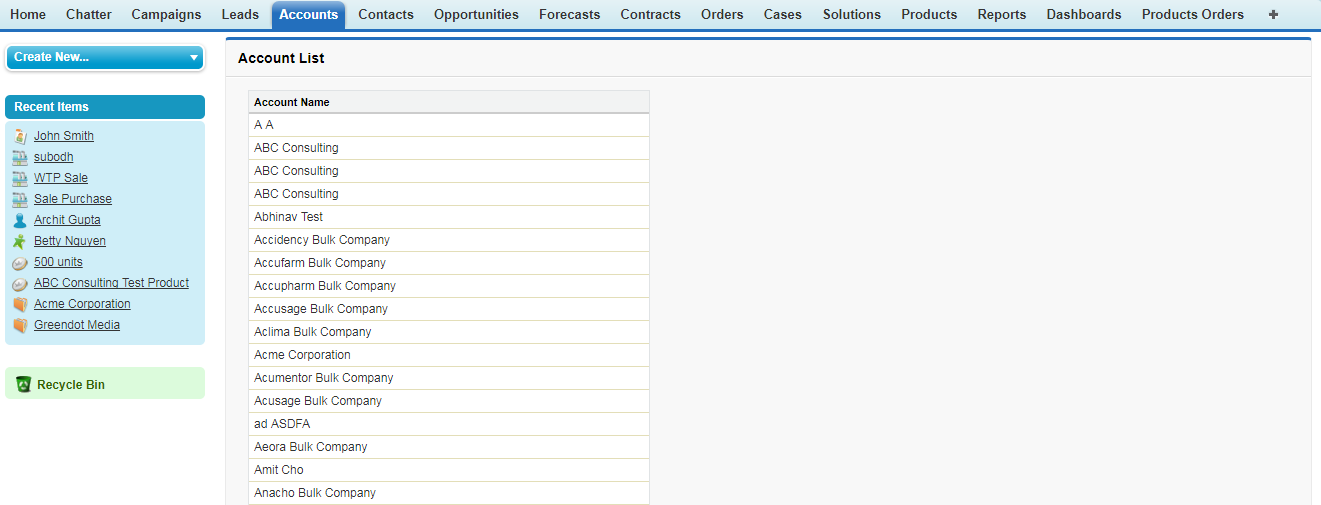Screen dimensions: 1321x505
Task: Open the Dashboards tab
Action: point(1084,15)
